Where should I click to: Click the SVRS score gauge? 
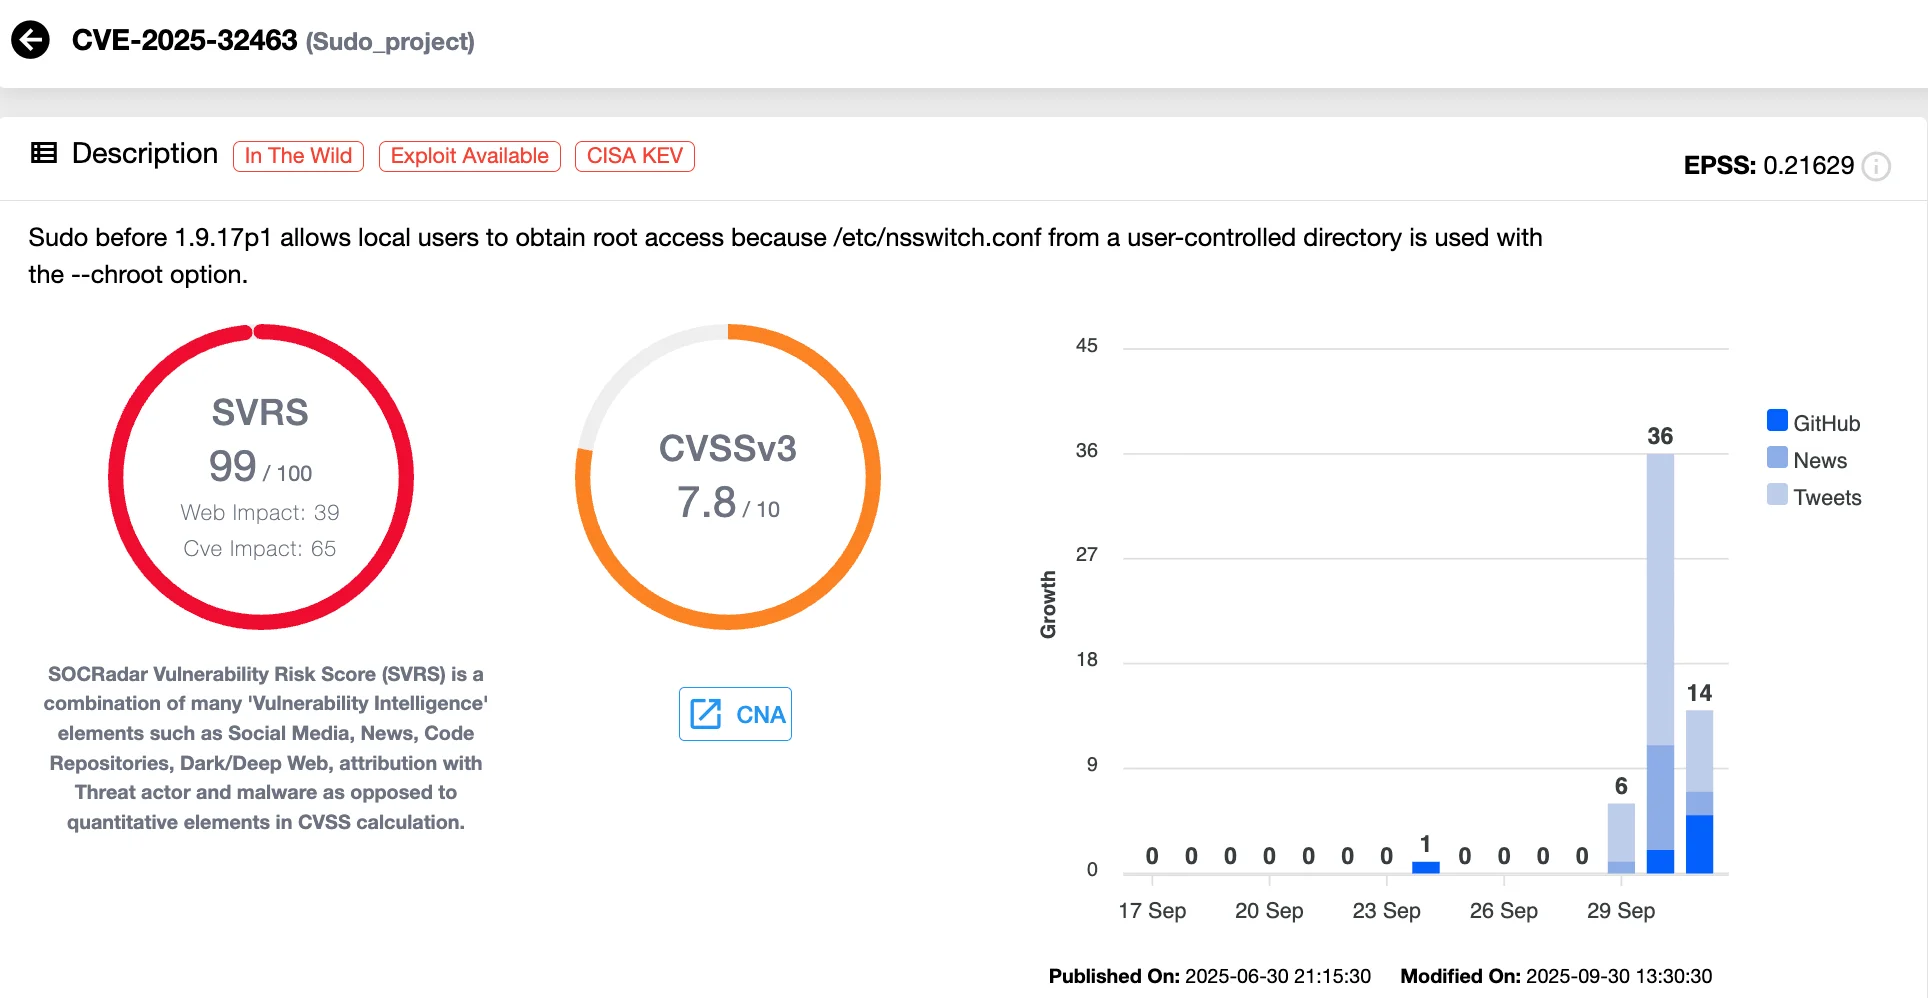tap(261, 477)
